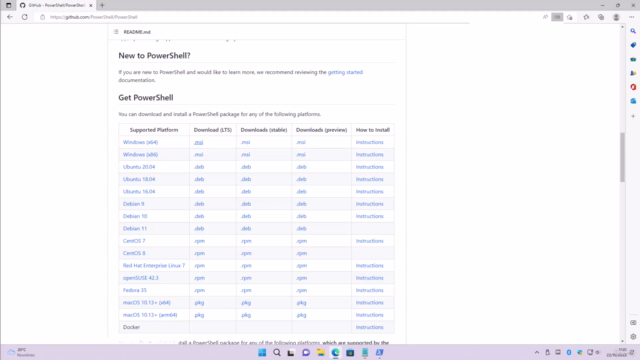Open the sidebar Tools briefcase
The height and width of the screenshot is (360, 640).
633,59
